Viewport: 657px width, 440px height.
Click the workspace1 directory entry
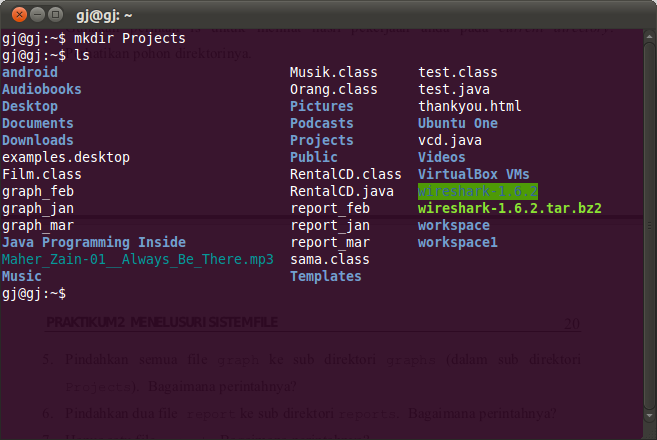[457, 242]
